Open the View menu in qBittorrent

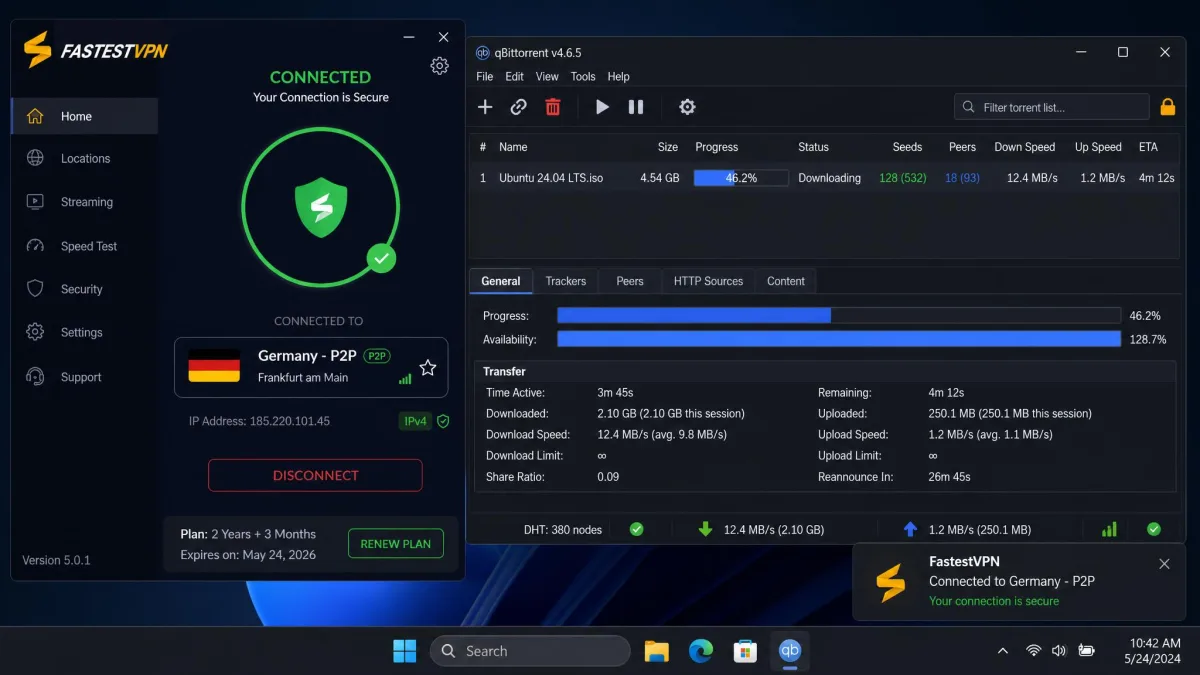[547, 76]
